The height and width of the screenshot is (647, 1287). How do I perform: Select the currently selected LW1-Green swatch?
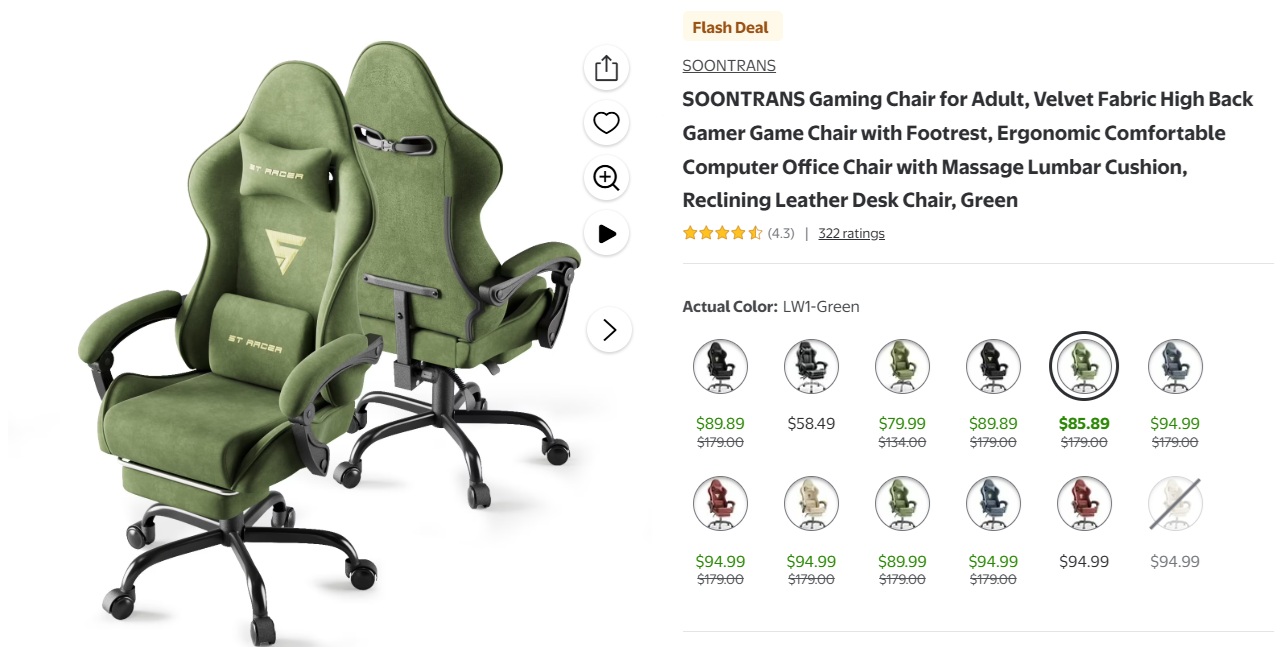(x=1084, y=366)
